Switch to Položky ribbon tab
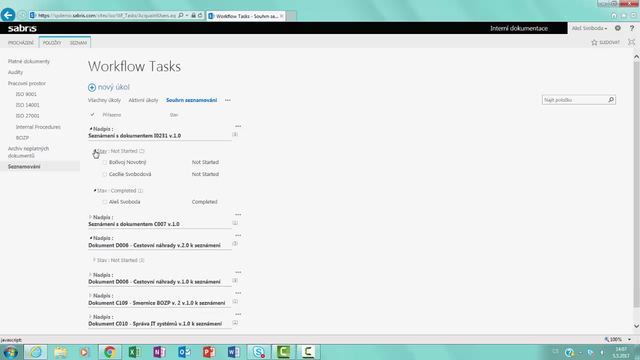Viewport: 640px width, 360px height. (52, 43)
